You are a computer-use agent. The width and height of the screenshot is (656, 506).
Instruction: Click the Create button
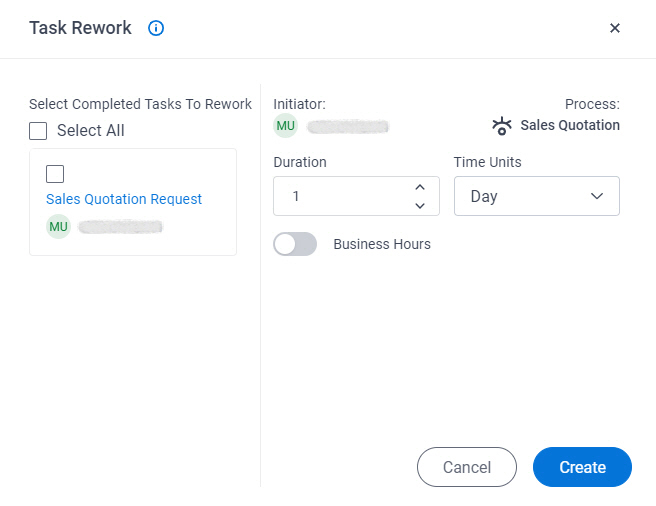tap(582, 467)
